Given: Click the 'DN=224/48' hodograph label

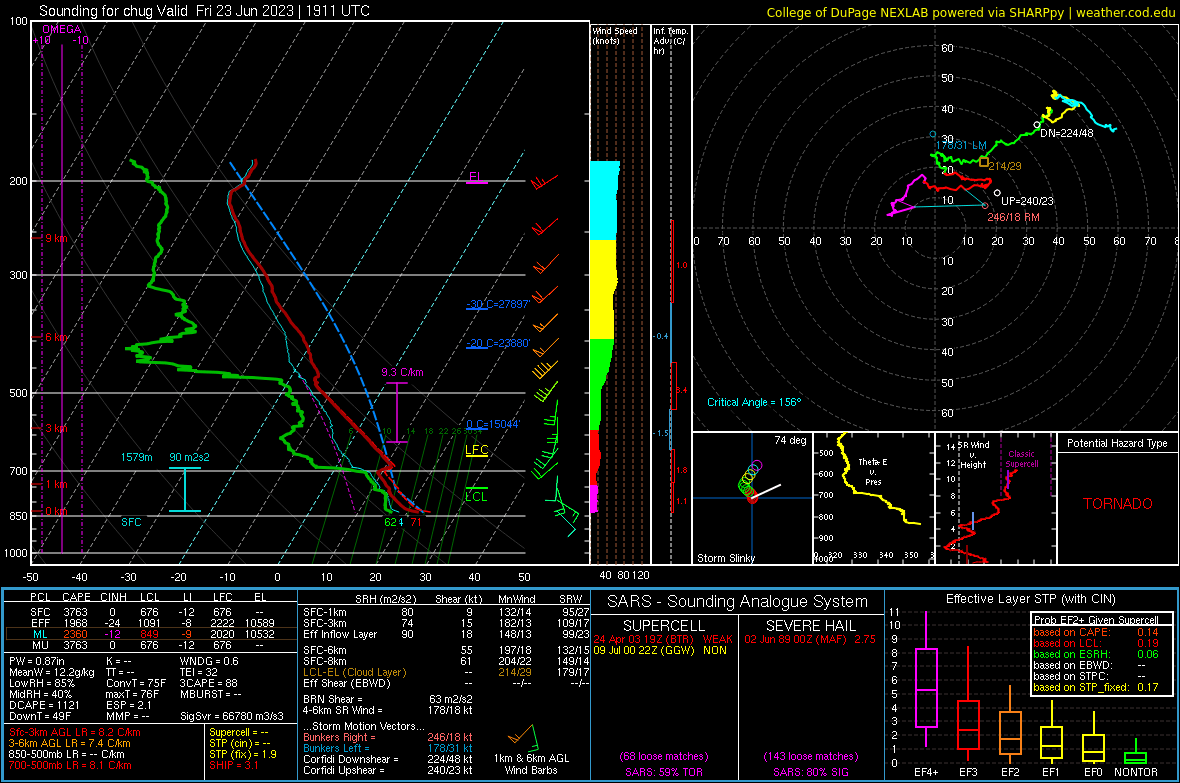Looking at the screenshot, I should (x=1066, y=133).
